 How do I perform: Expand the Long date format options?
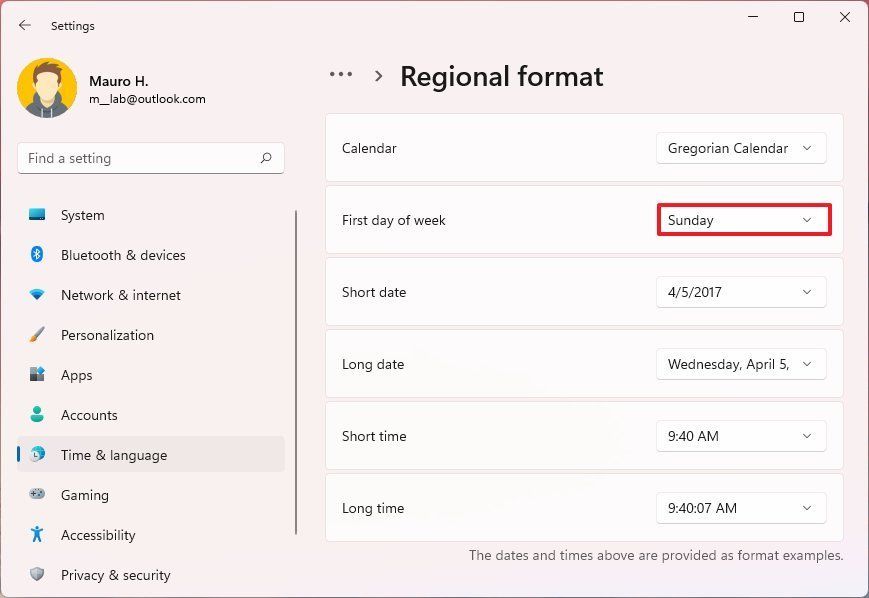click(740, 364)
